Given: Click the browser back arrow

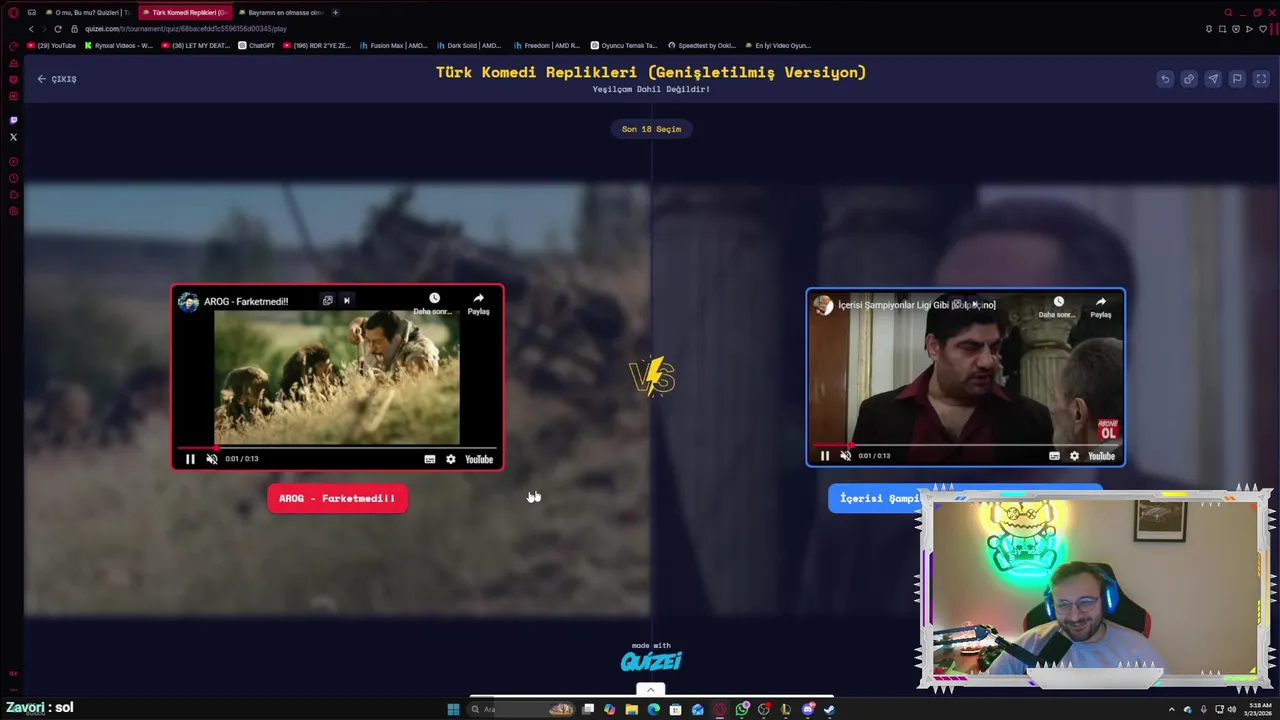Looking at the screenshot, I should pos(30,29).
